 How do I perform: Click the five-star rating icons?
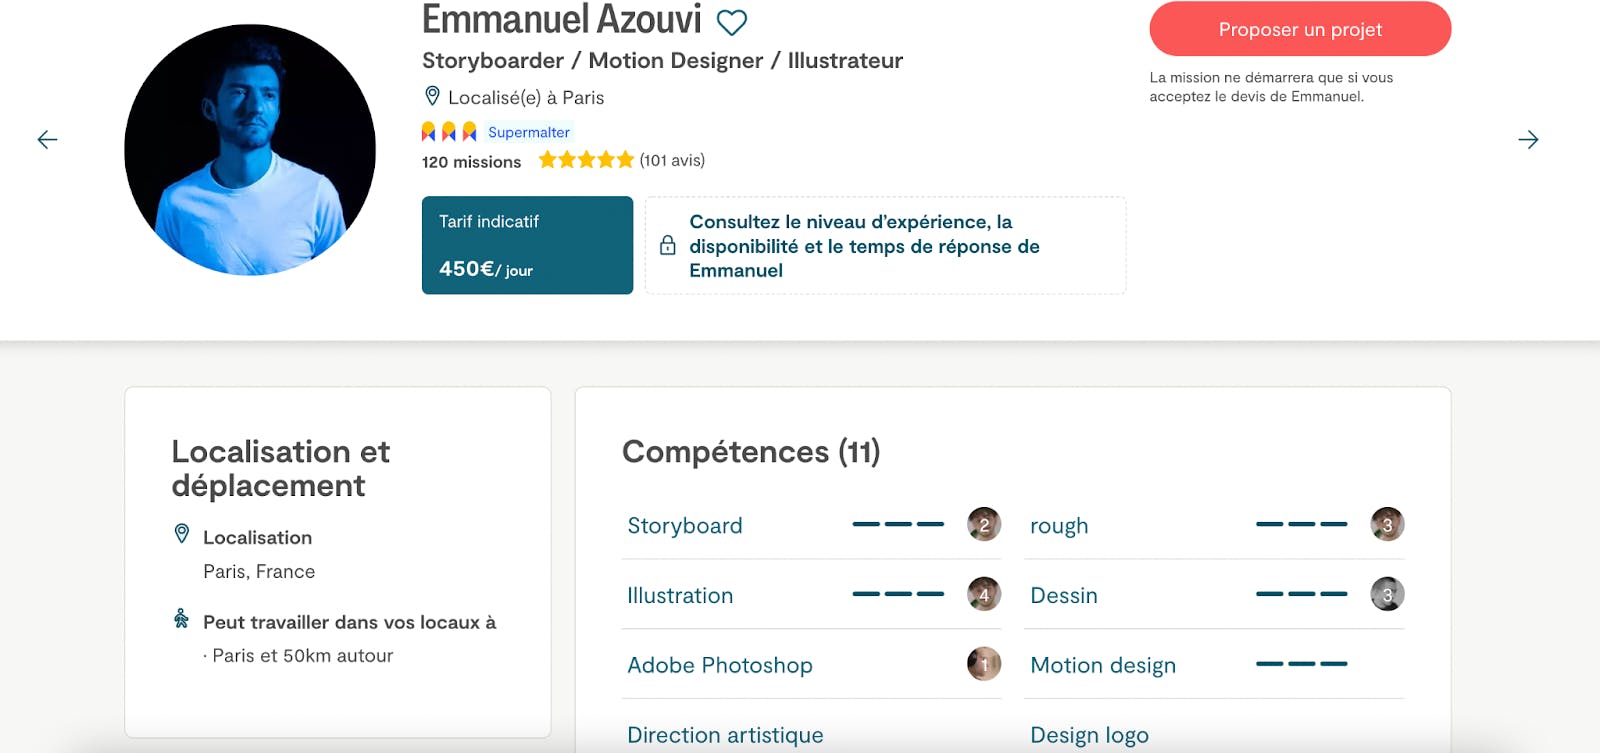point(586,159)
